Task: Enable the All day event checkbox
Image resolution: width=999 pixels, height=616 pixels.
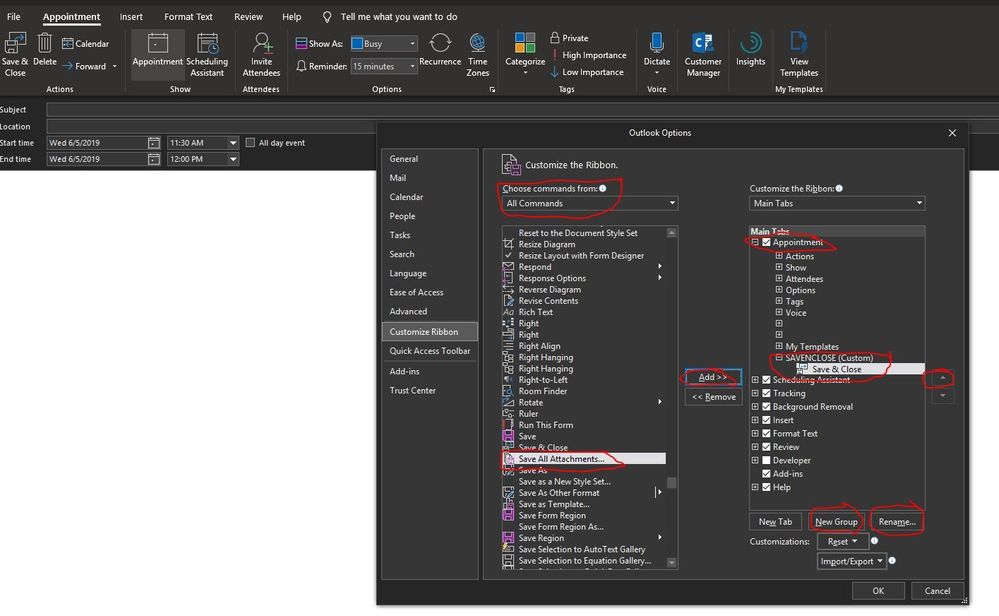Action: [251, 143]
